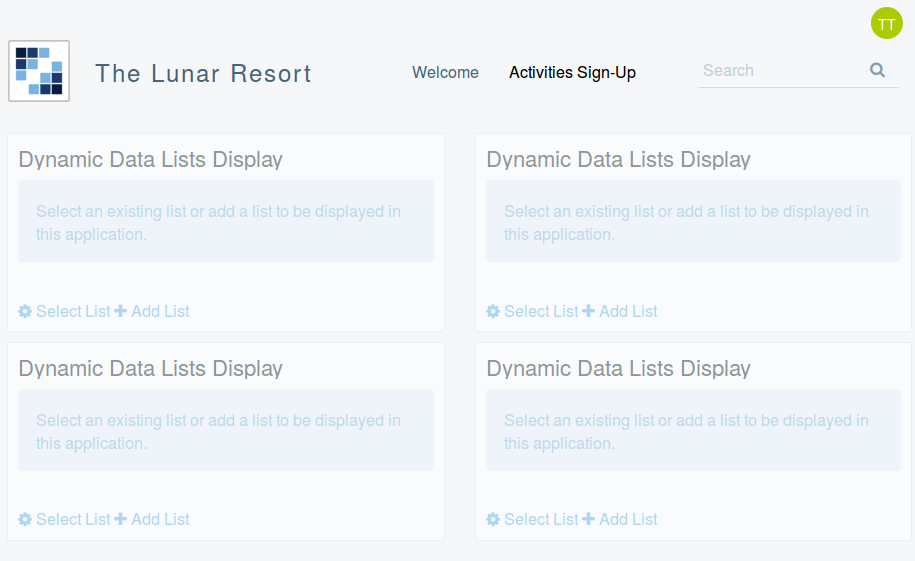This screenshot has width=915, height=561.
Task: Click top-left Dynamic Data Lists Display title
Action: point(151,159)
